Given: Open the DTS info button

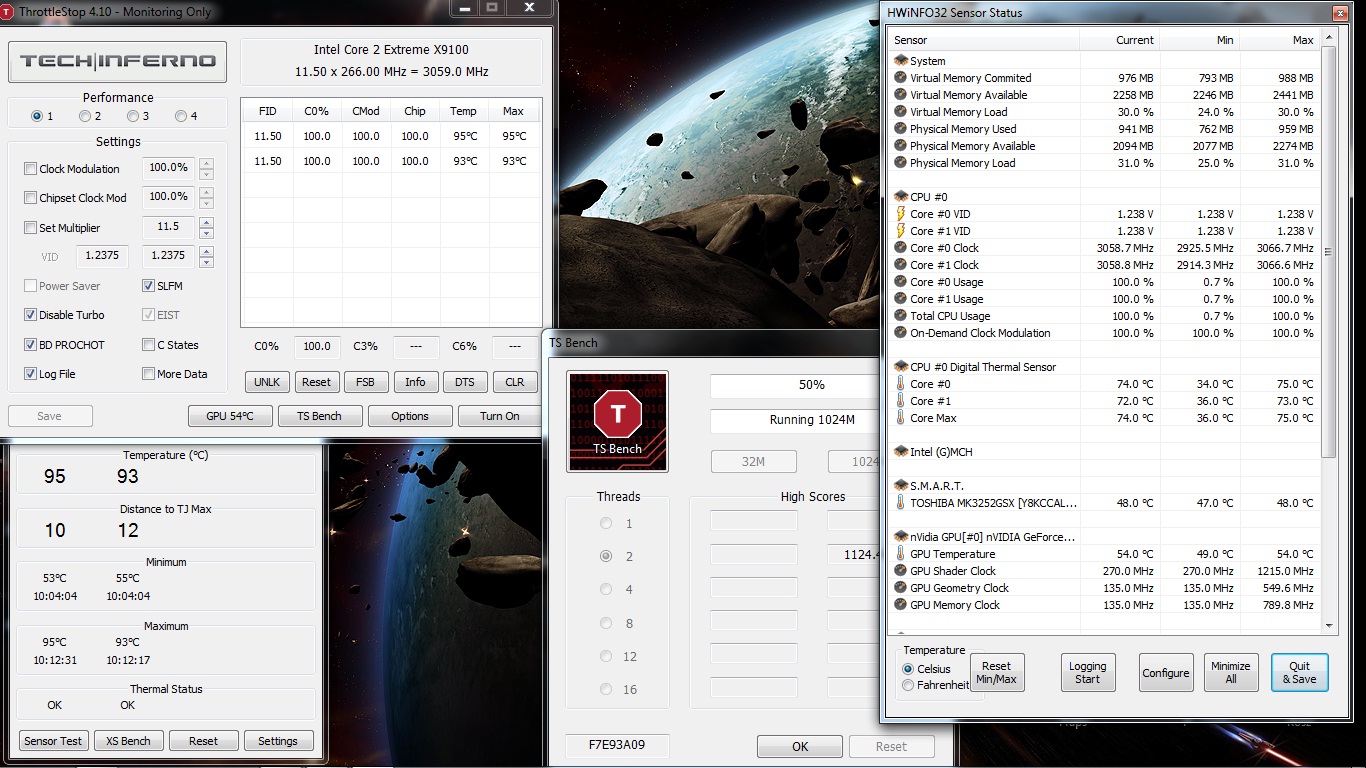Looking at the screenshot, I should coord(465,382).
